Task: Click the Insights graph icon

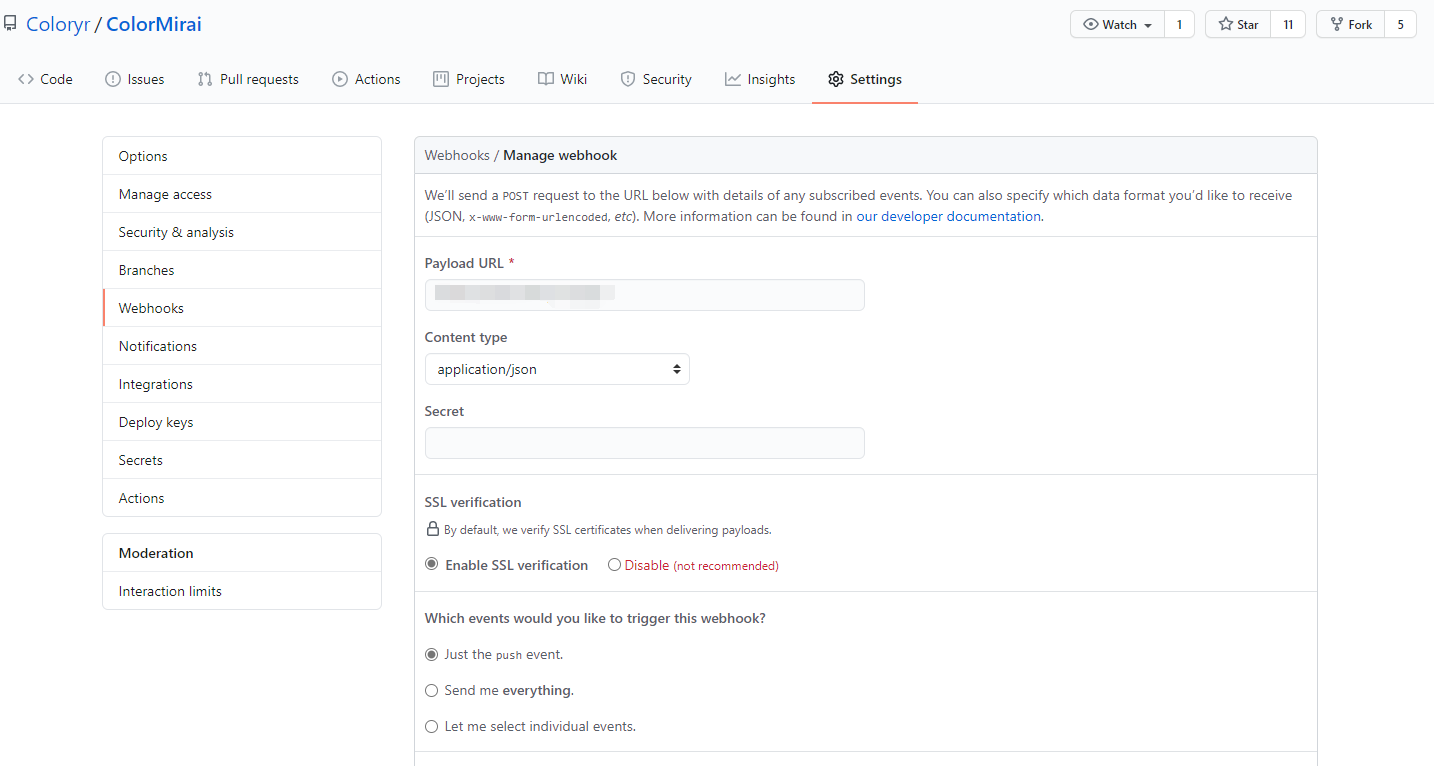Action: coord(733,79)
